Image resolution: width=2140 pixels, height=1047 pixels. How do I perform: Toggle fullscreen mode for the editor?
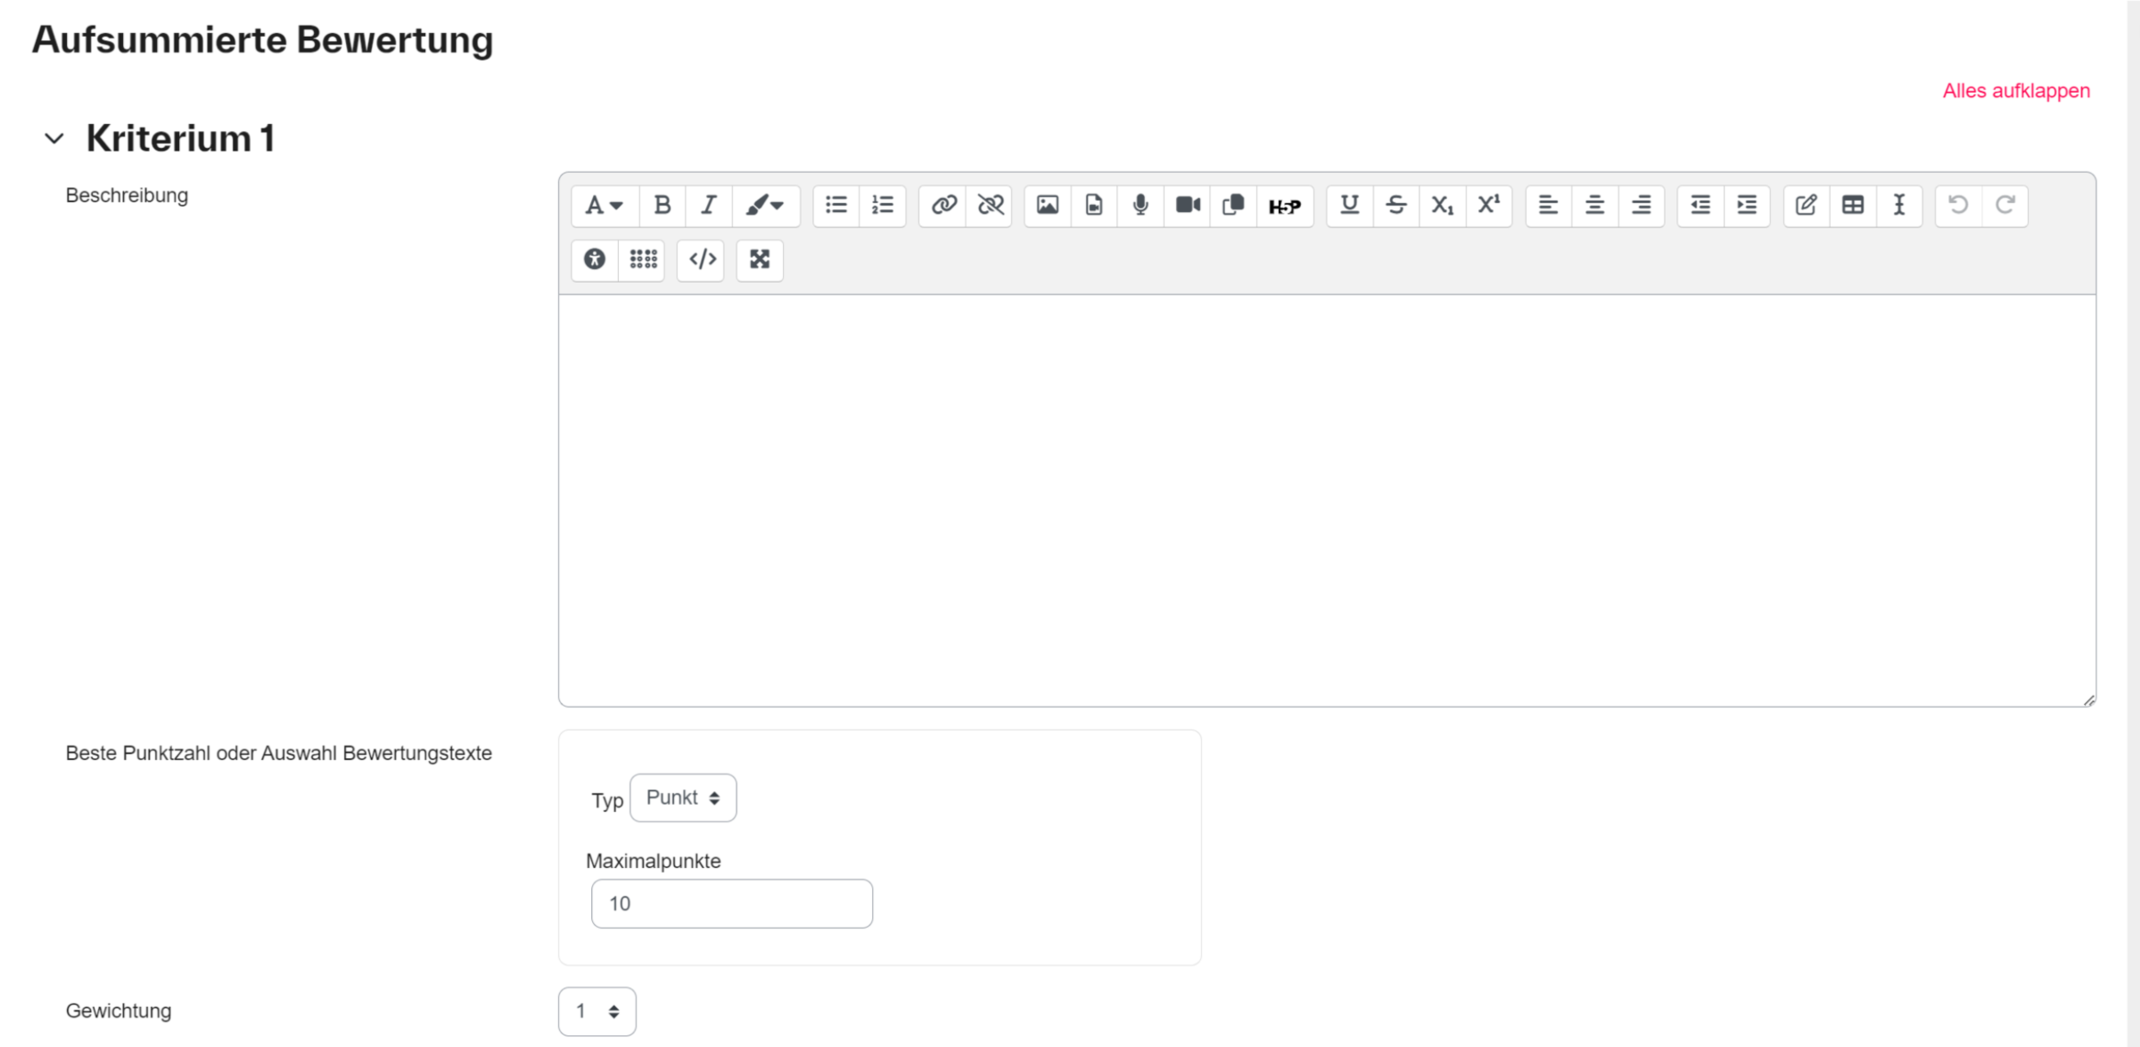point(760,260)
